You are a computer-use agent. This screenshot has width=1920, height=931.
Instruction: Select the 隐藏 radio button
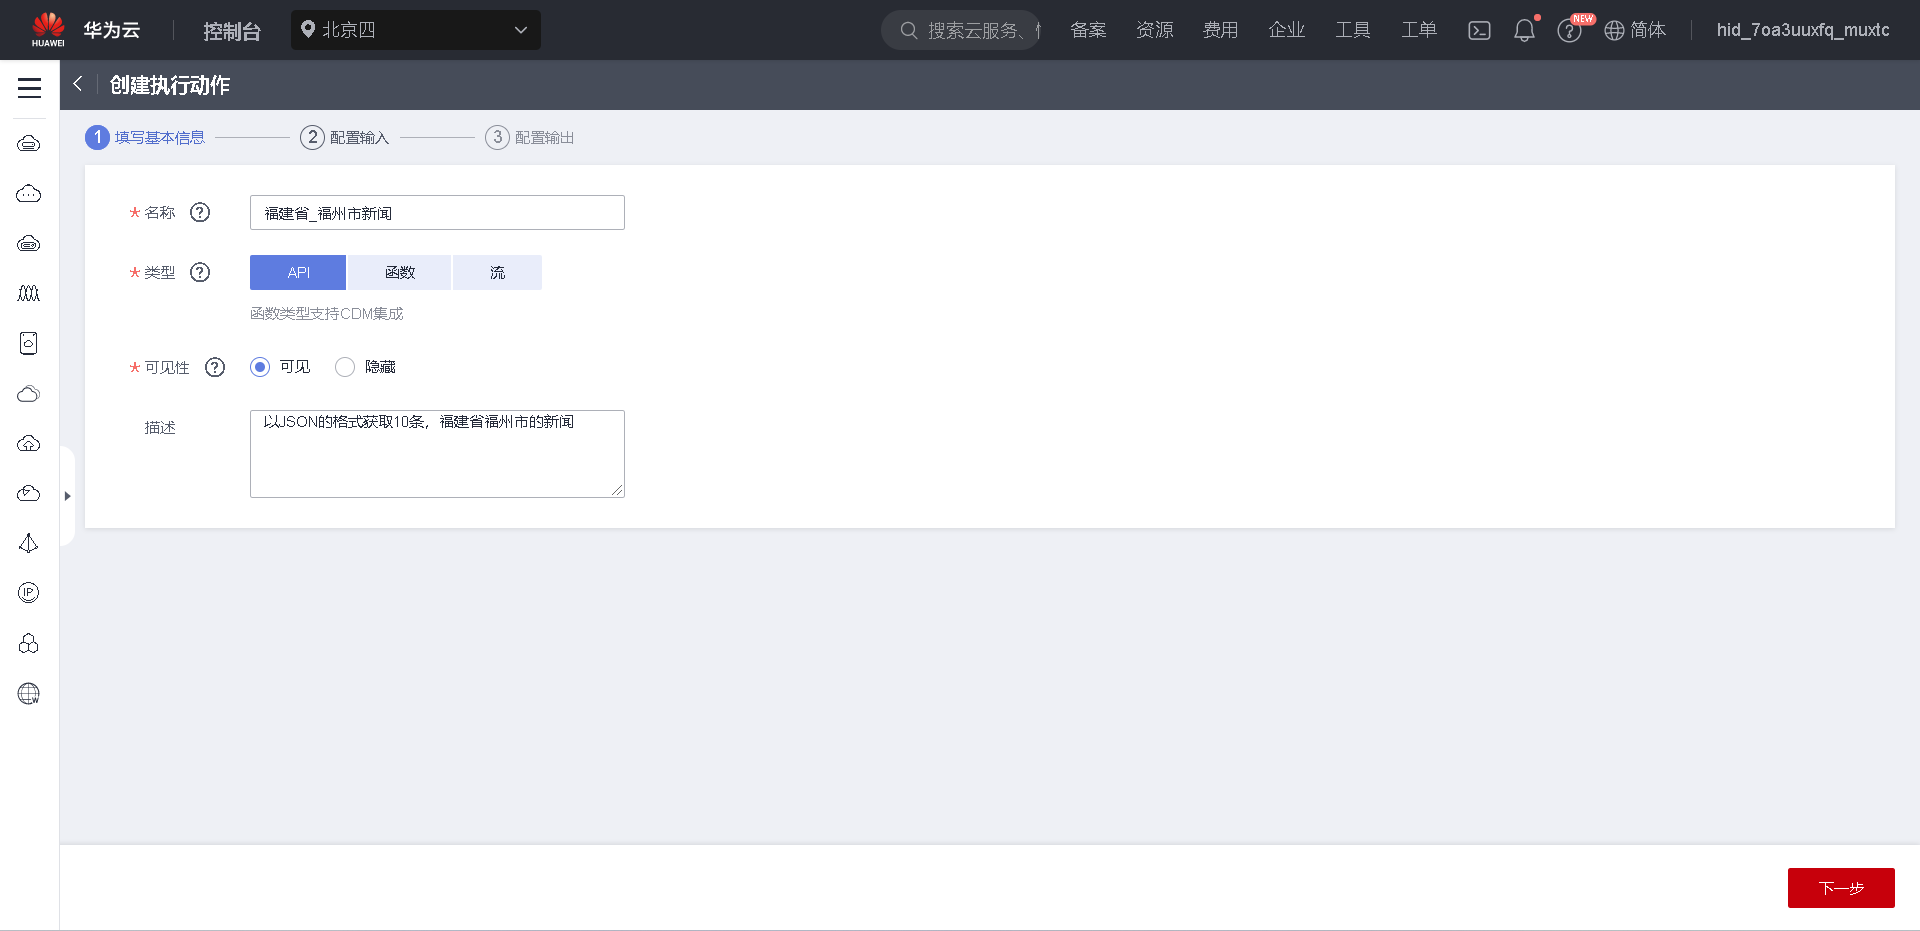345,367
